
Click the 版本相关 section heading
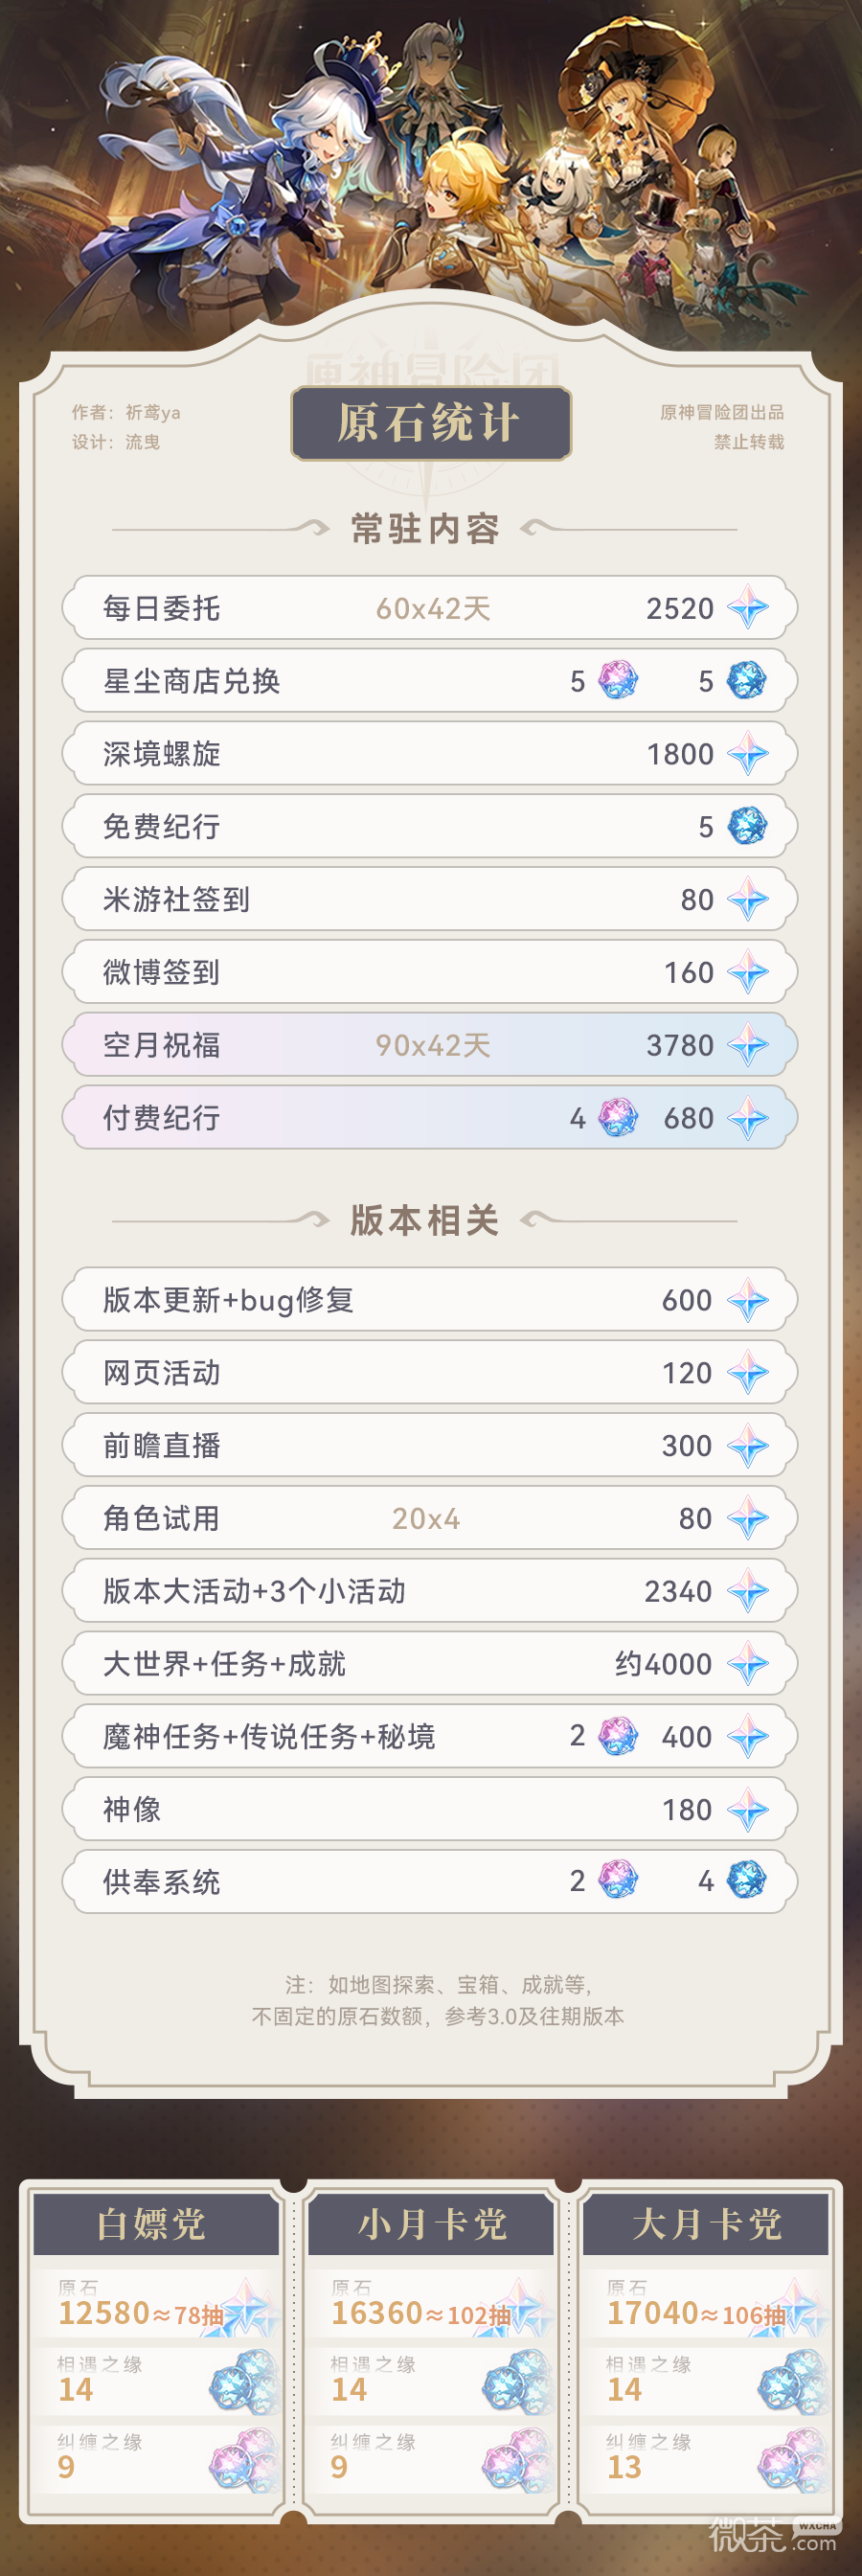pos(425,1220)
